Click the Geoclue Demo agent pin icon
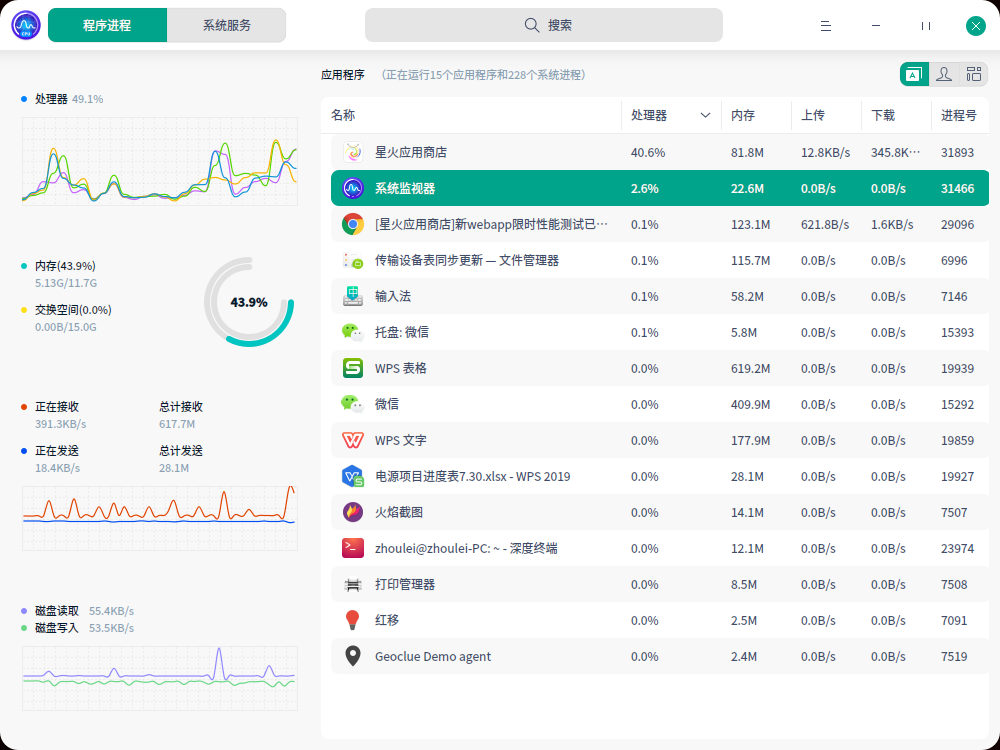Viewport: 1000px width, 750px height. 353,656
